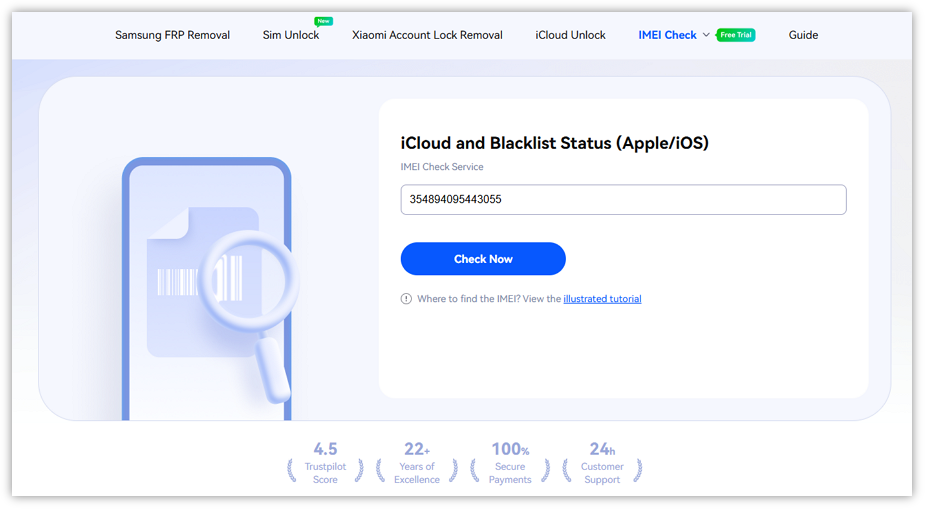The image size is (925, 509).
Task: Click the phone magnifier illustration
Action: 209,289
